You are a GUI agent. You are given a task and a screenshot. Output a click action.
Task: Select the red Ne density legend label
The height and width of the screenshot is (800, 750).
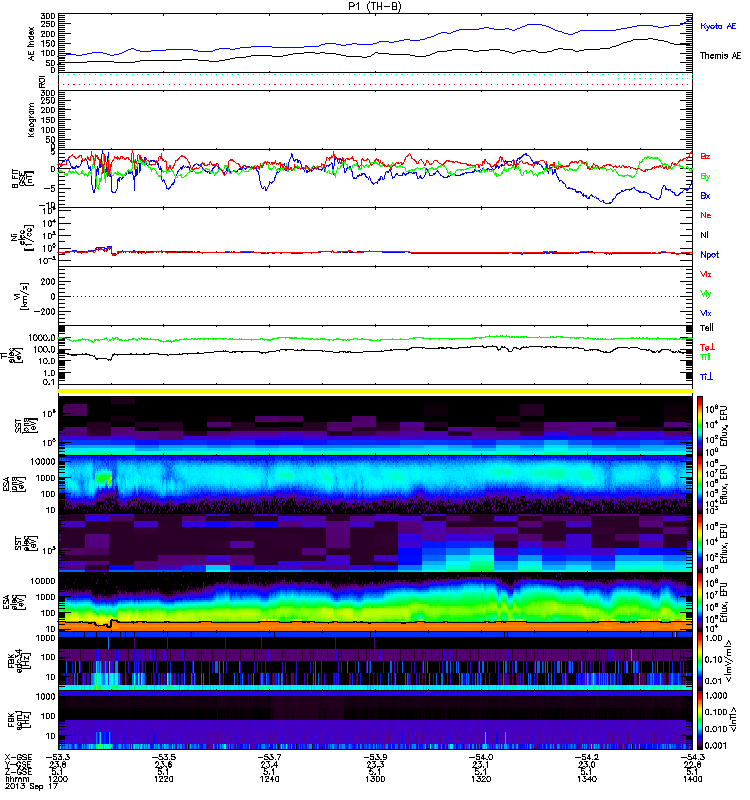[706, 215]
